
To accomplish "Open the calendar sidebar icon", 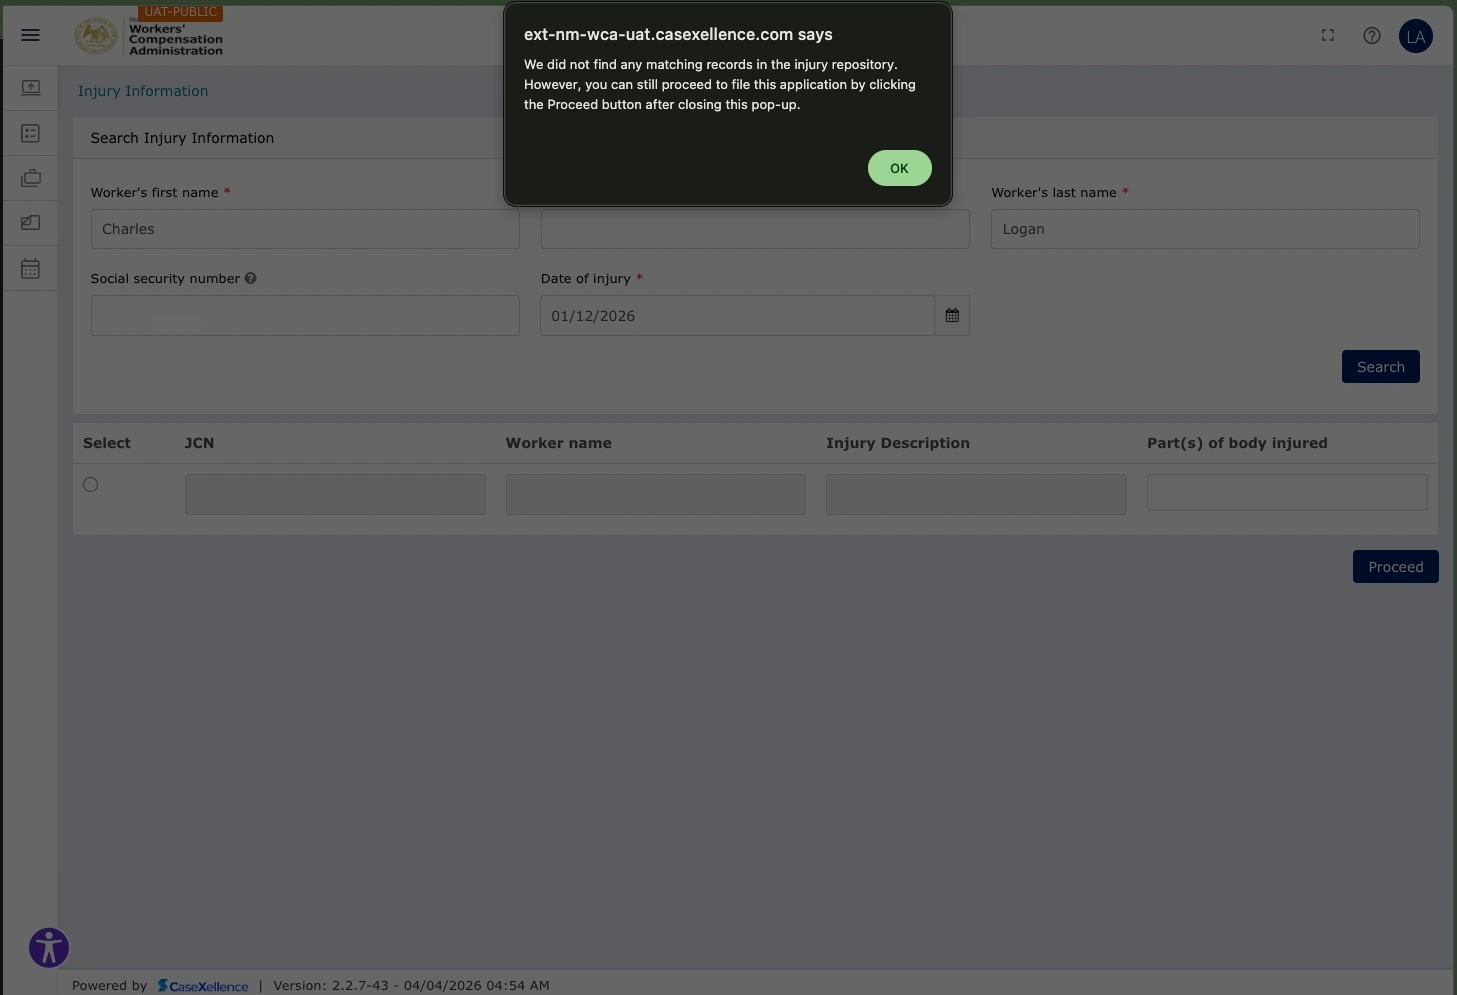I will click(31, 268).
